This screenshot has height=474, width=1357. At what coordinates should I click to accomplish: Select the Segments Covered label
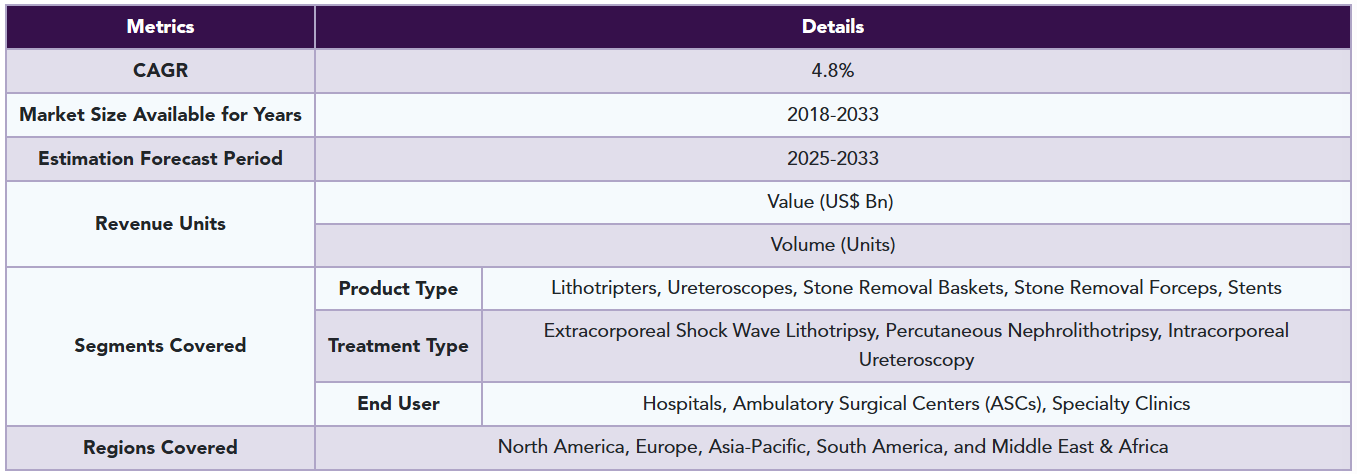click(x=160, y=346)
